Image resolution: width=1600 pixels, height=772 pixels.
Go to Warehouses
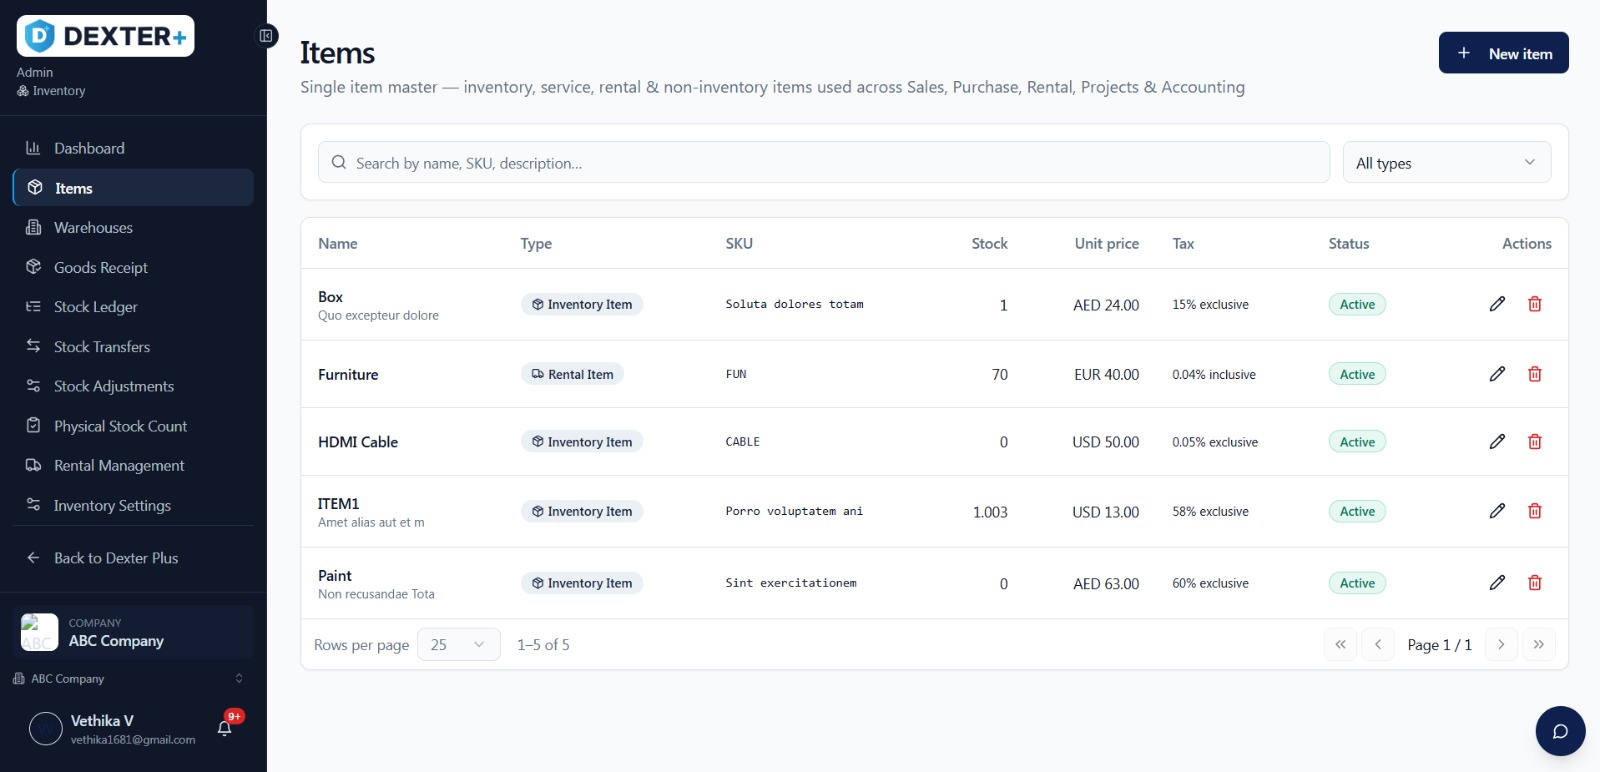click(x=133, y=228)
